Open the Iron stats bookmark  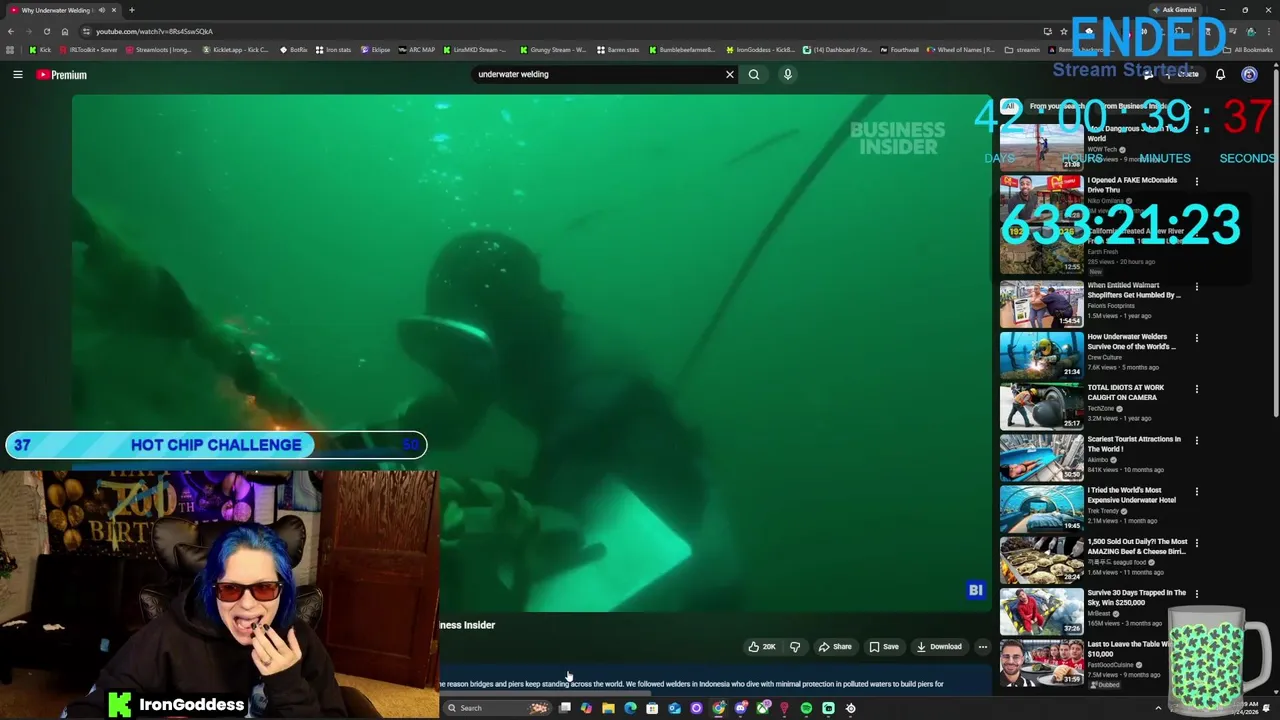[x=333, y=50]
